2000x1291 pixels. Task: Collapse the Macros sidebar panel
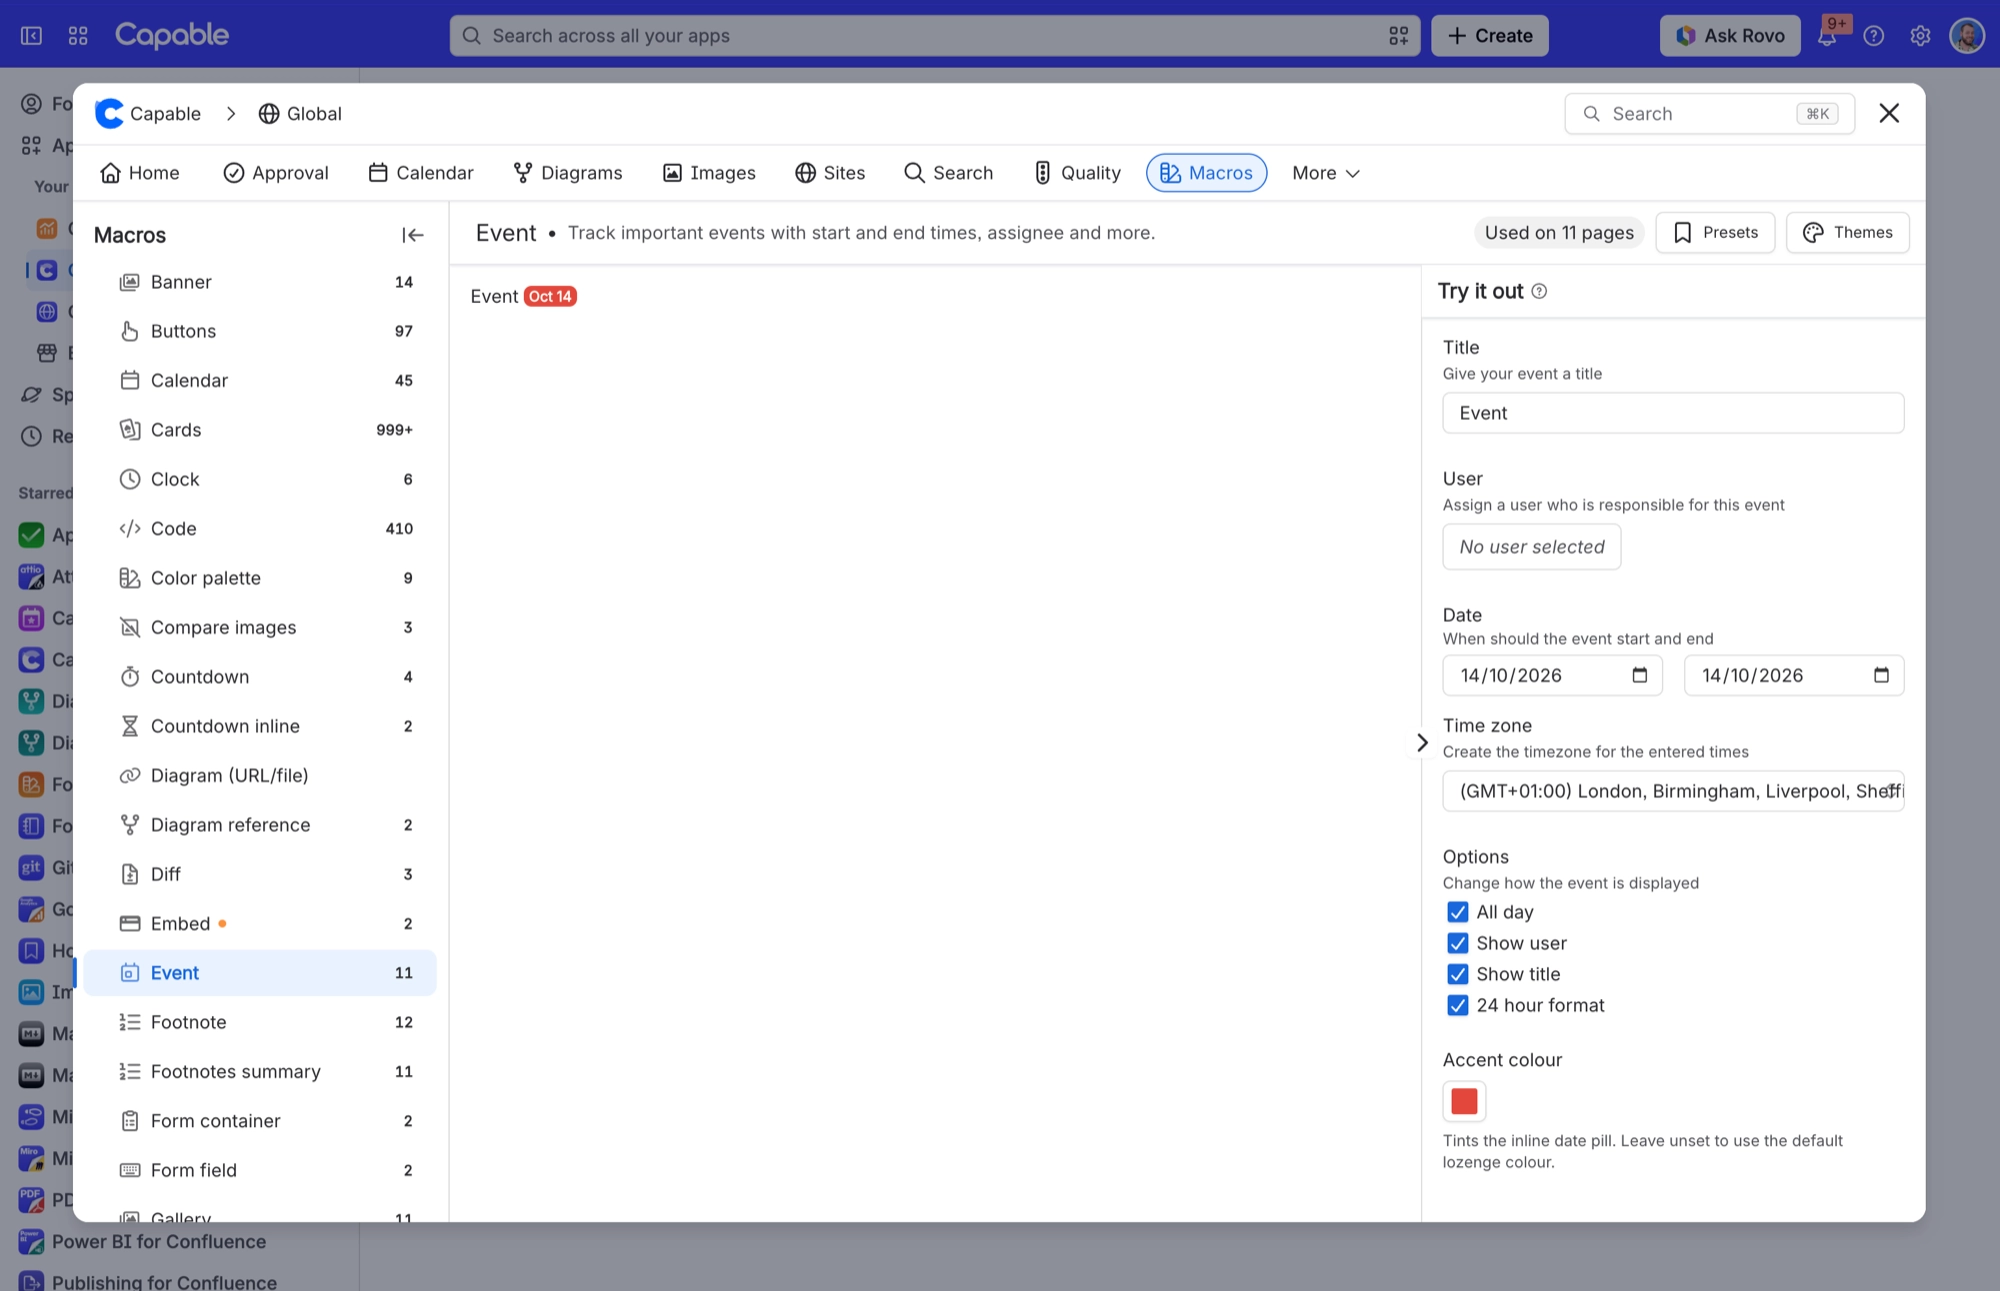pos(412,235)
